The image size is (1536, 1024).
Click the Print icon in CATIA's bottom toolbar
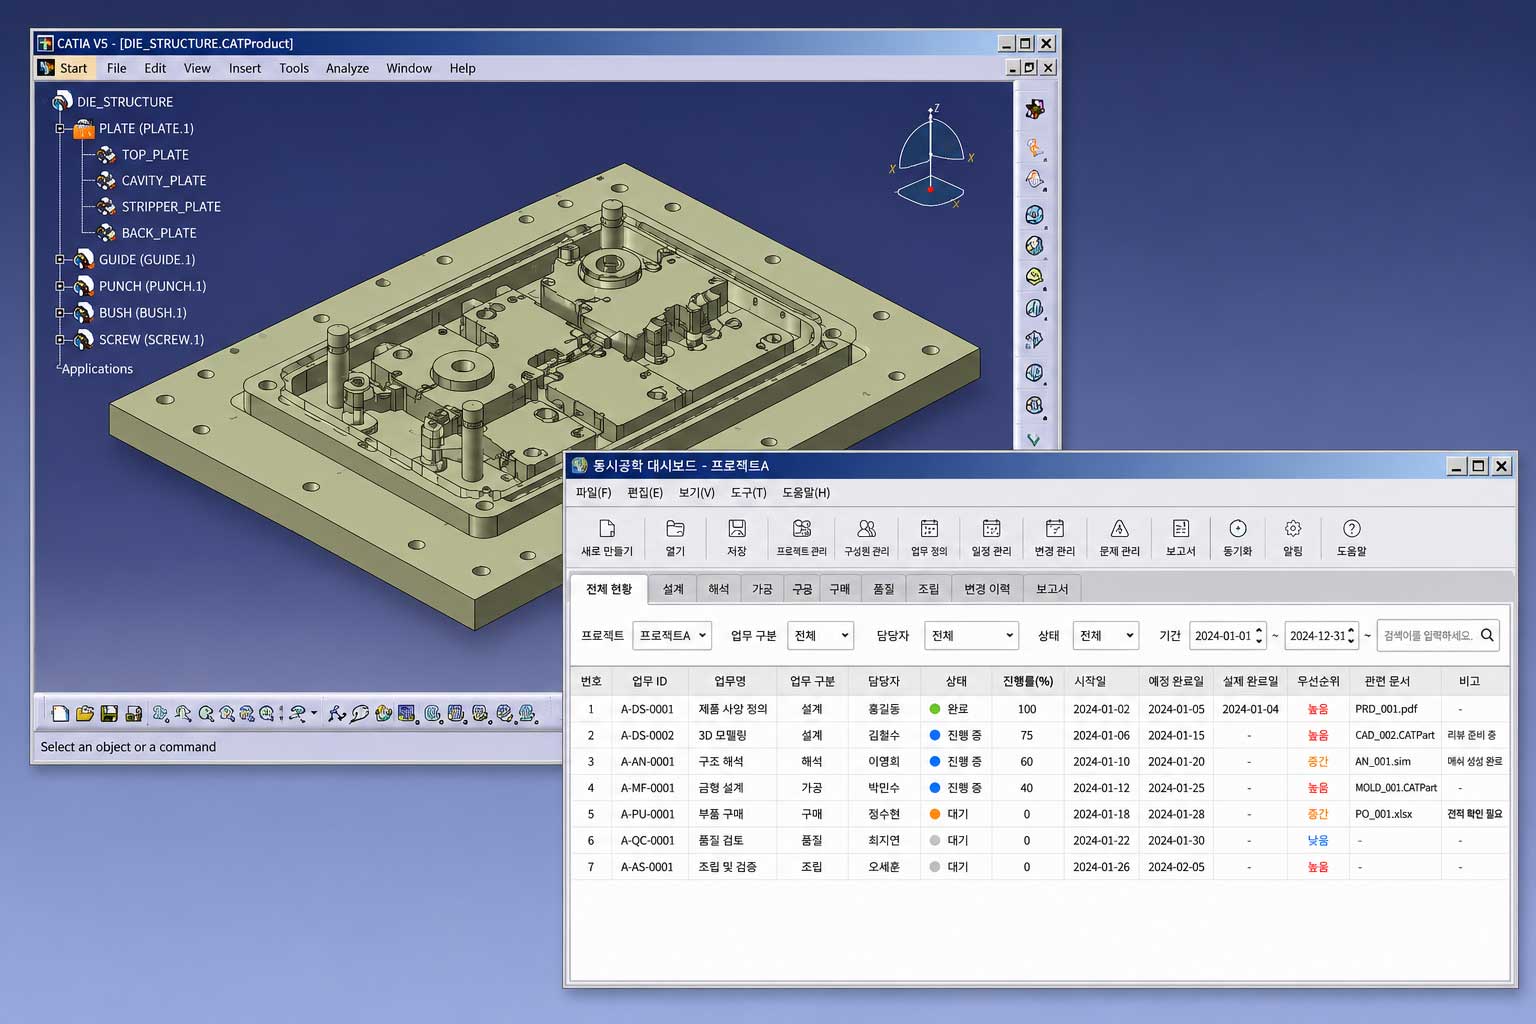coord(133,713)
